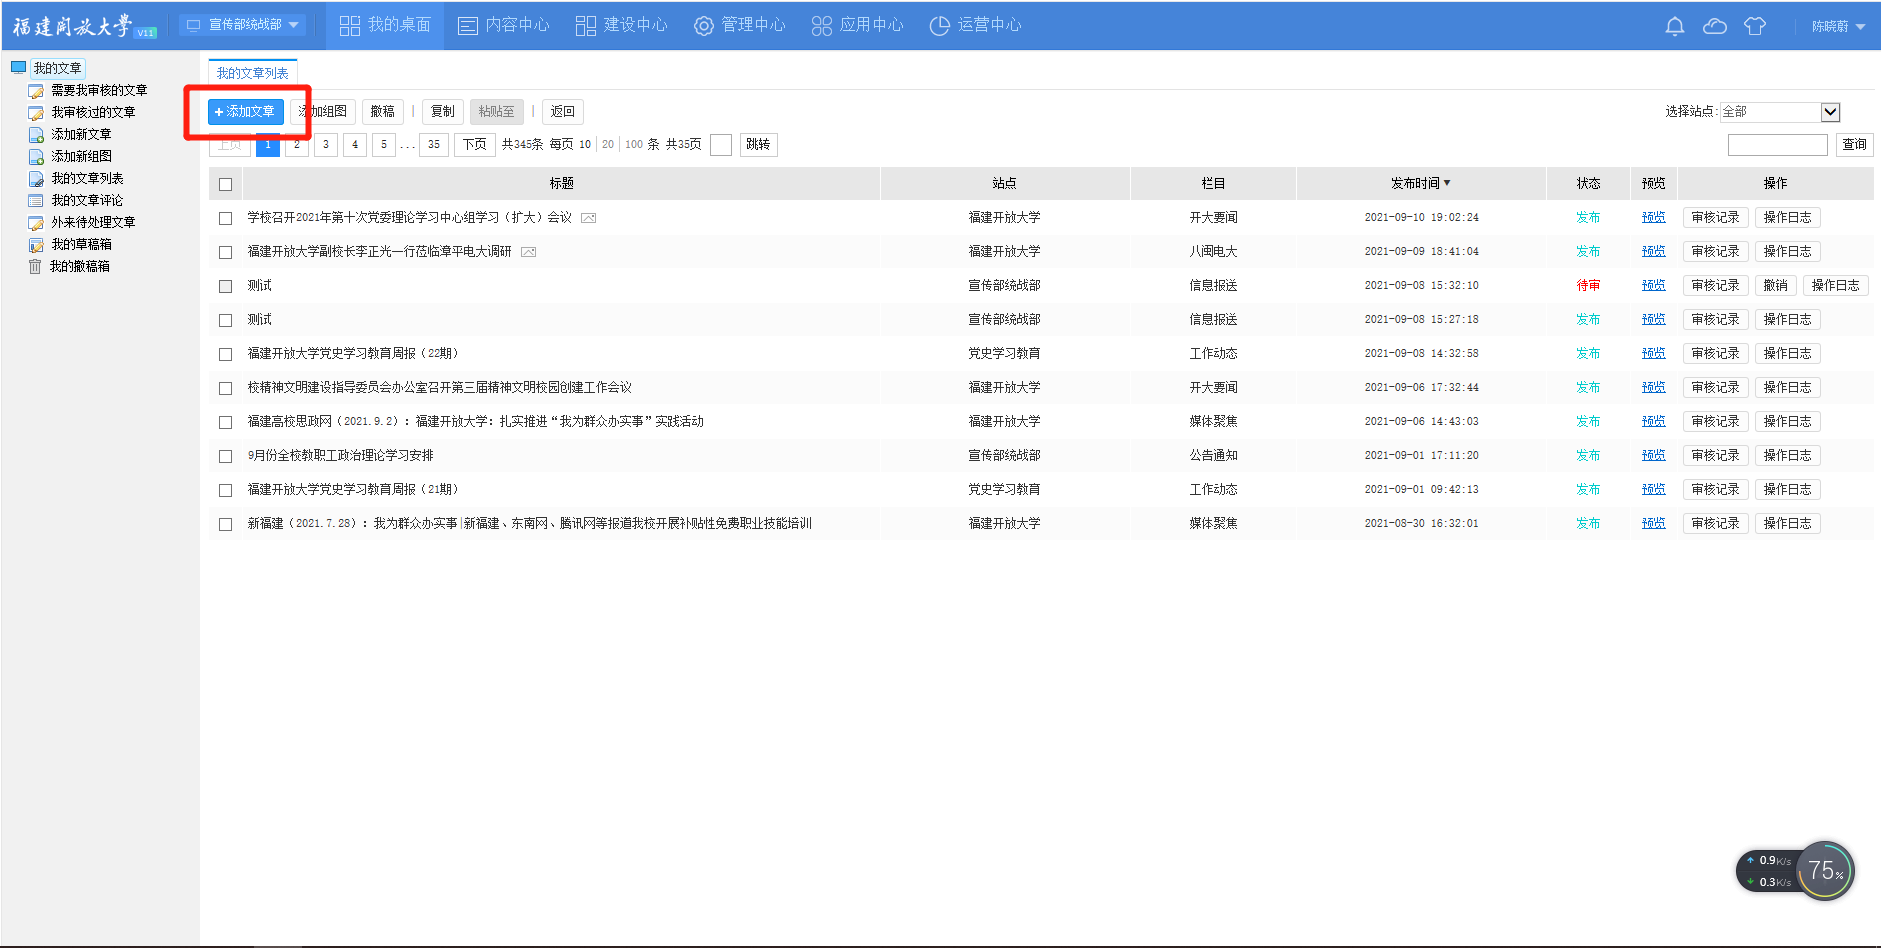The height and width of the screenshot is (948, 1881).
Task: Toggle the select-all checkbox in table header
Action: pyautogui.click(x=225, y=184)
